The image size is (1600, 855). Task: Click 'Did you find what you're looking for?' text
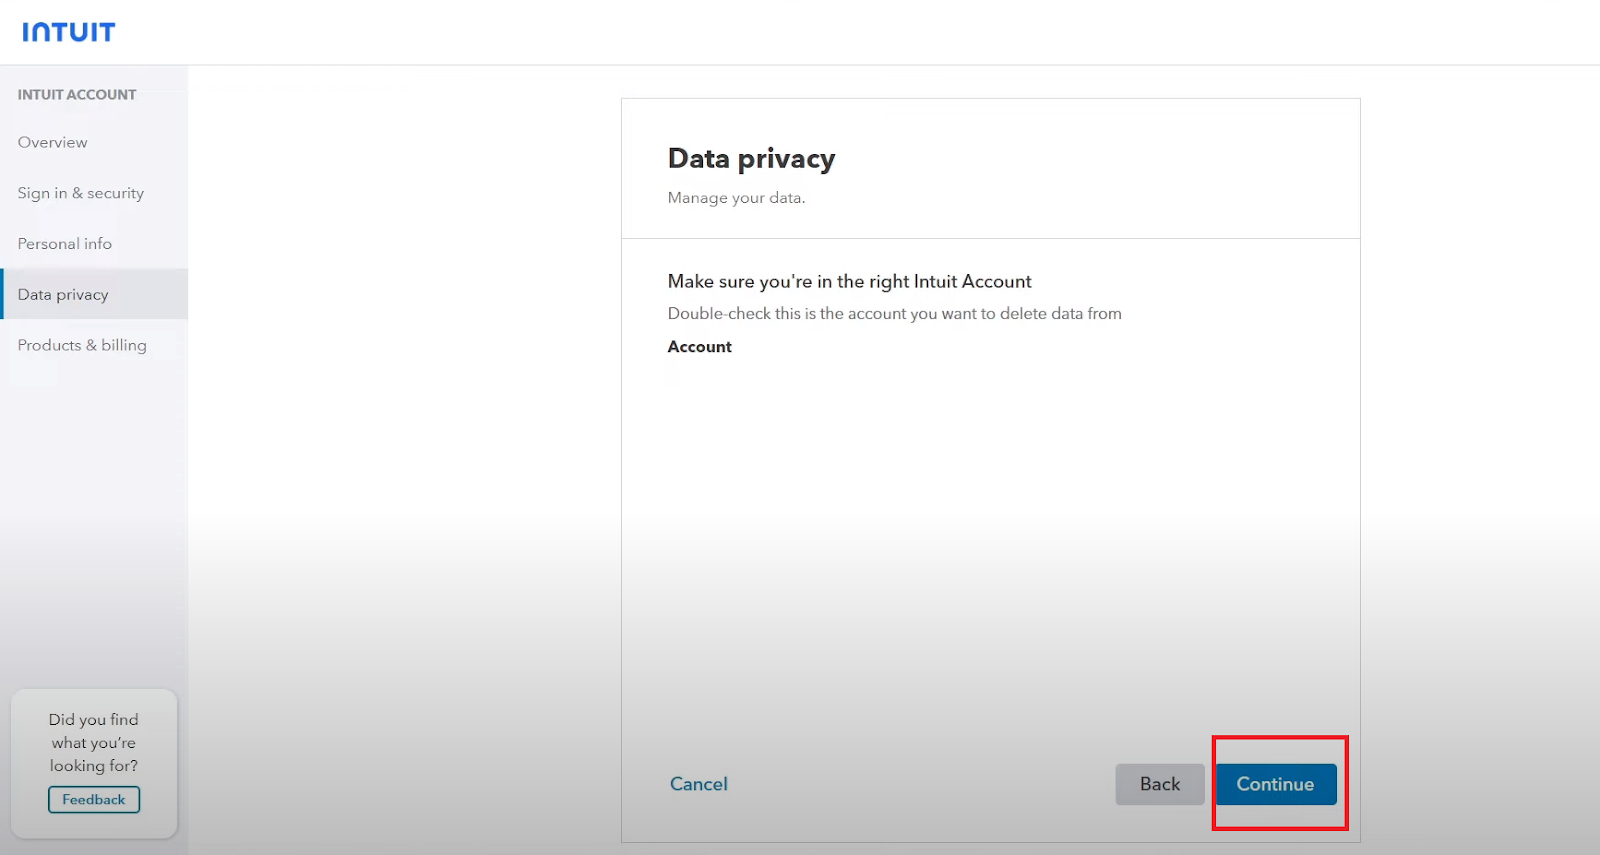coord(94,743)
